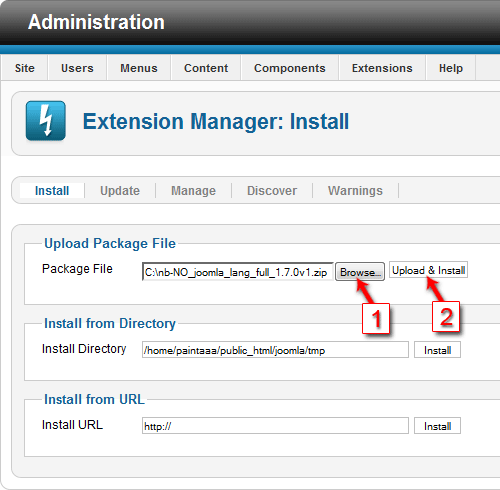This screenshot has height=490, width=500.
Task: Open the Menus menu
Action: (139, 68)
